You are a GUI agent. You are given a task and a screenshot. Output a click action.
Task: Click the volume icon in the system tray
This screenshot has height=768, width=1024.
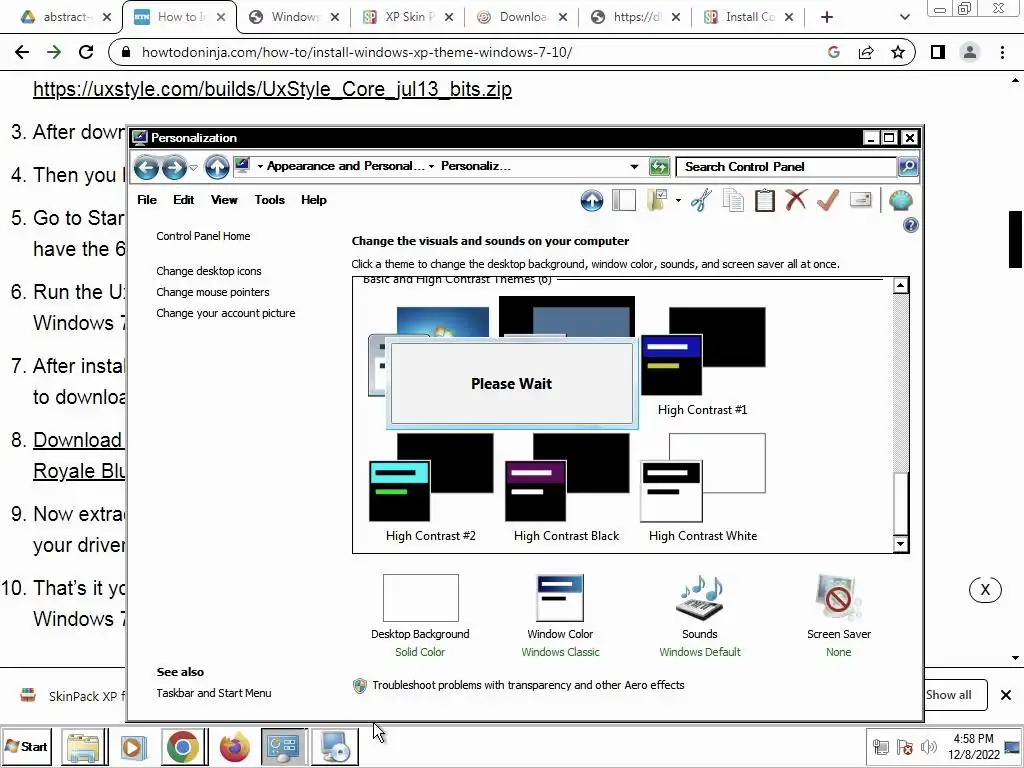[x=928, y=746]
